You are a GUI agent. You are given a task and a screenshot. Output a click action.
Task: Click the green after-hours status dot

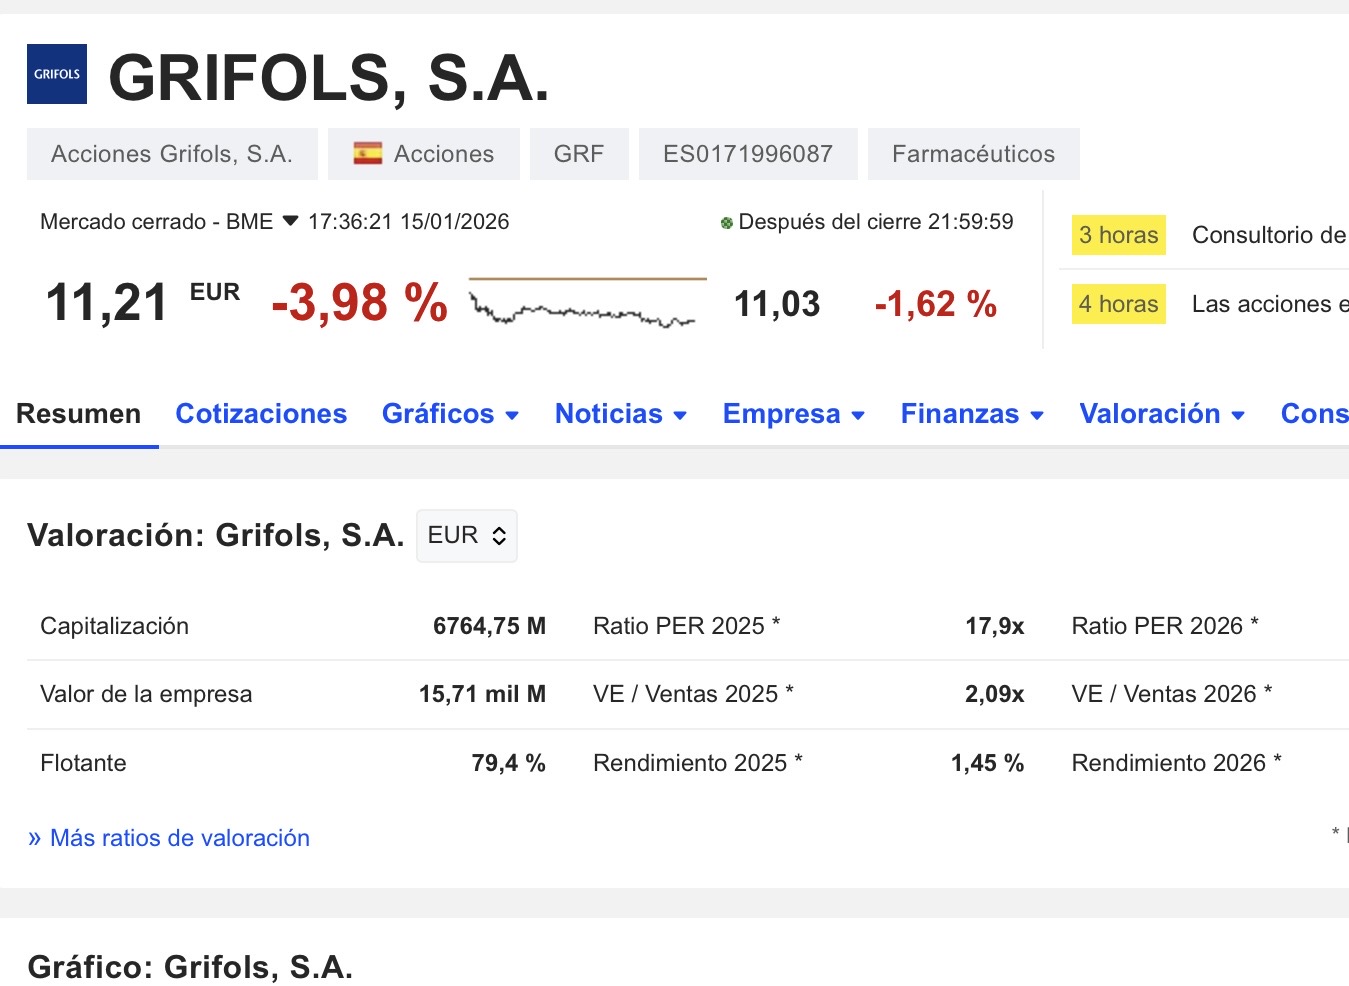727,223
